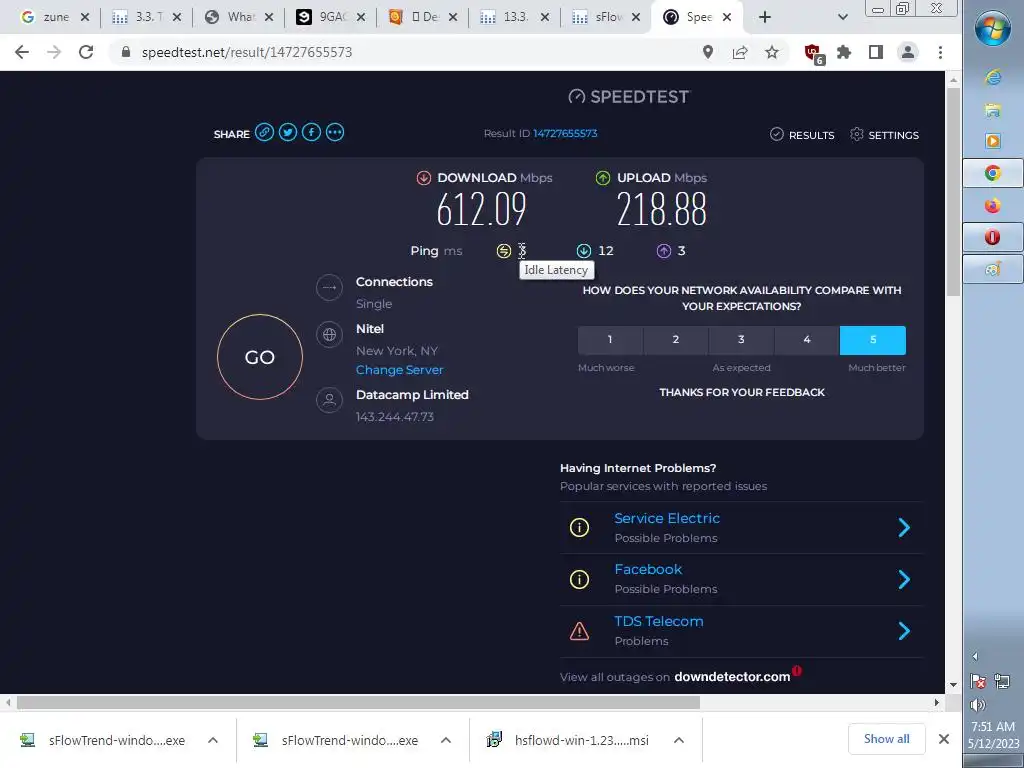1024x768 pixels.
Task: Click the Windows Start orb
Action: (x=993, y=29)
